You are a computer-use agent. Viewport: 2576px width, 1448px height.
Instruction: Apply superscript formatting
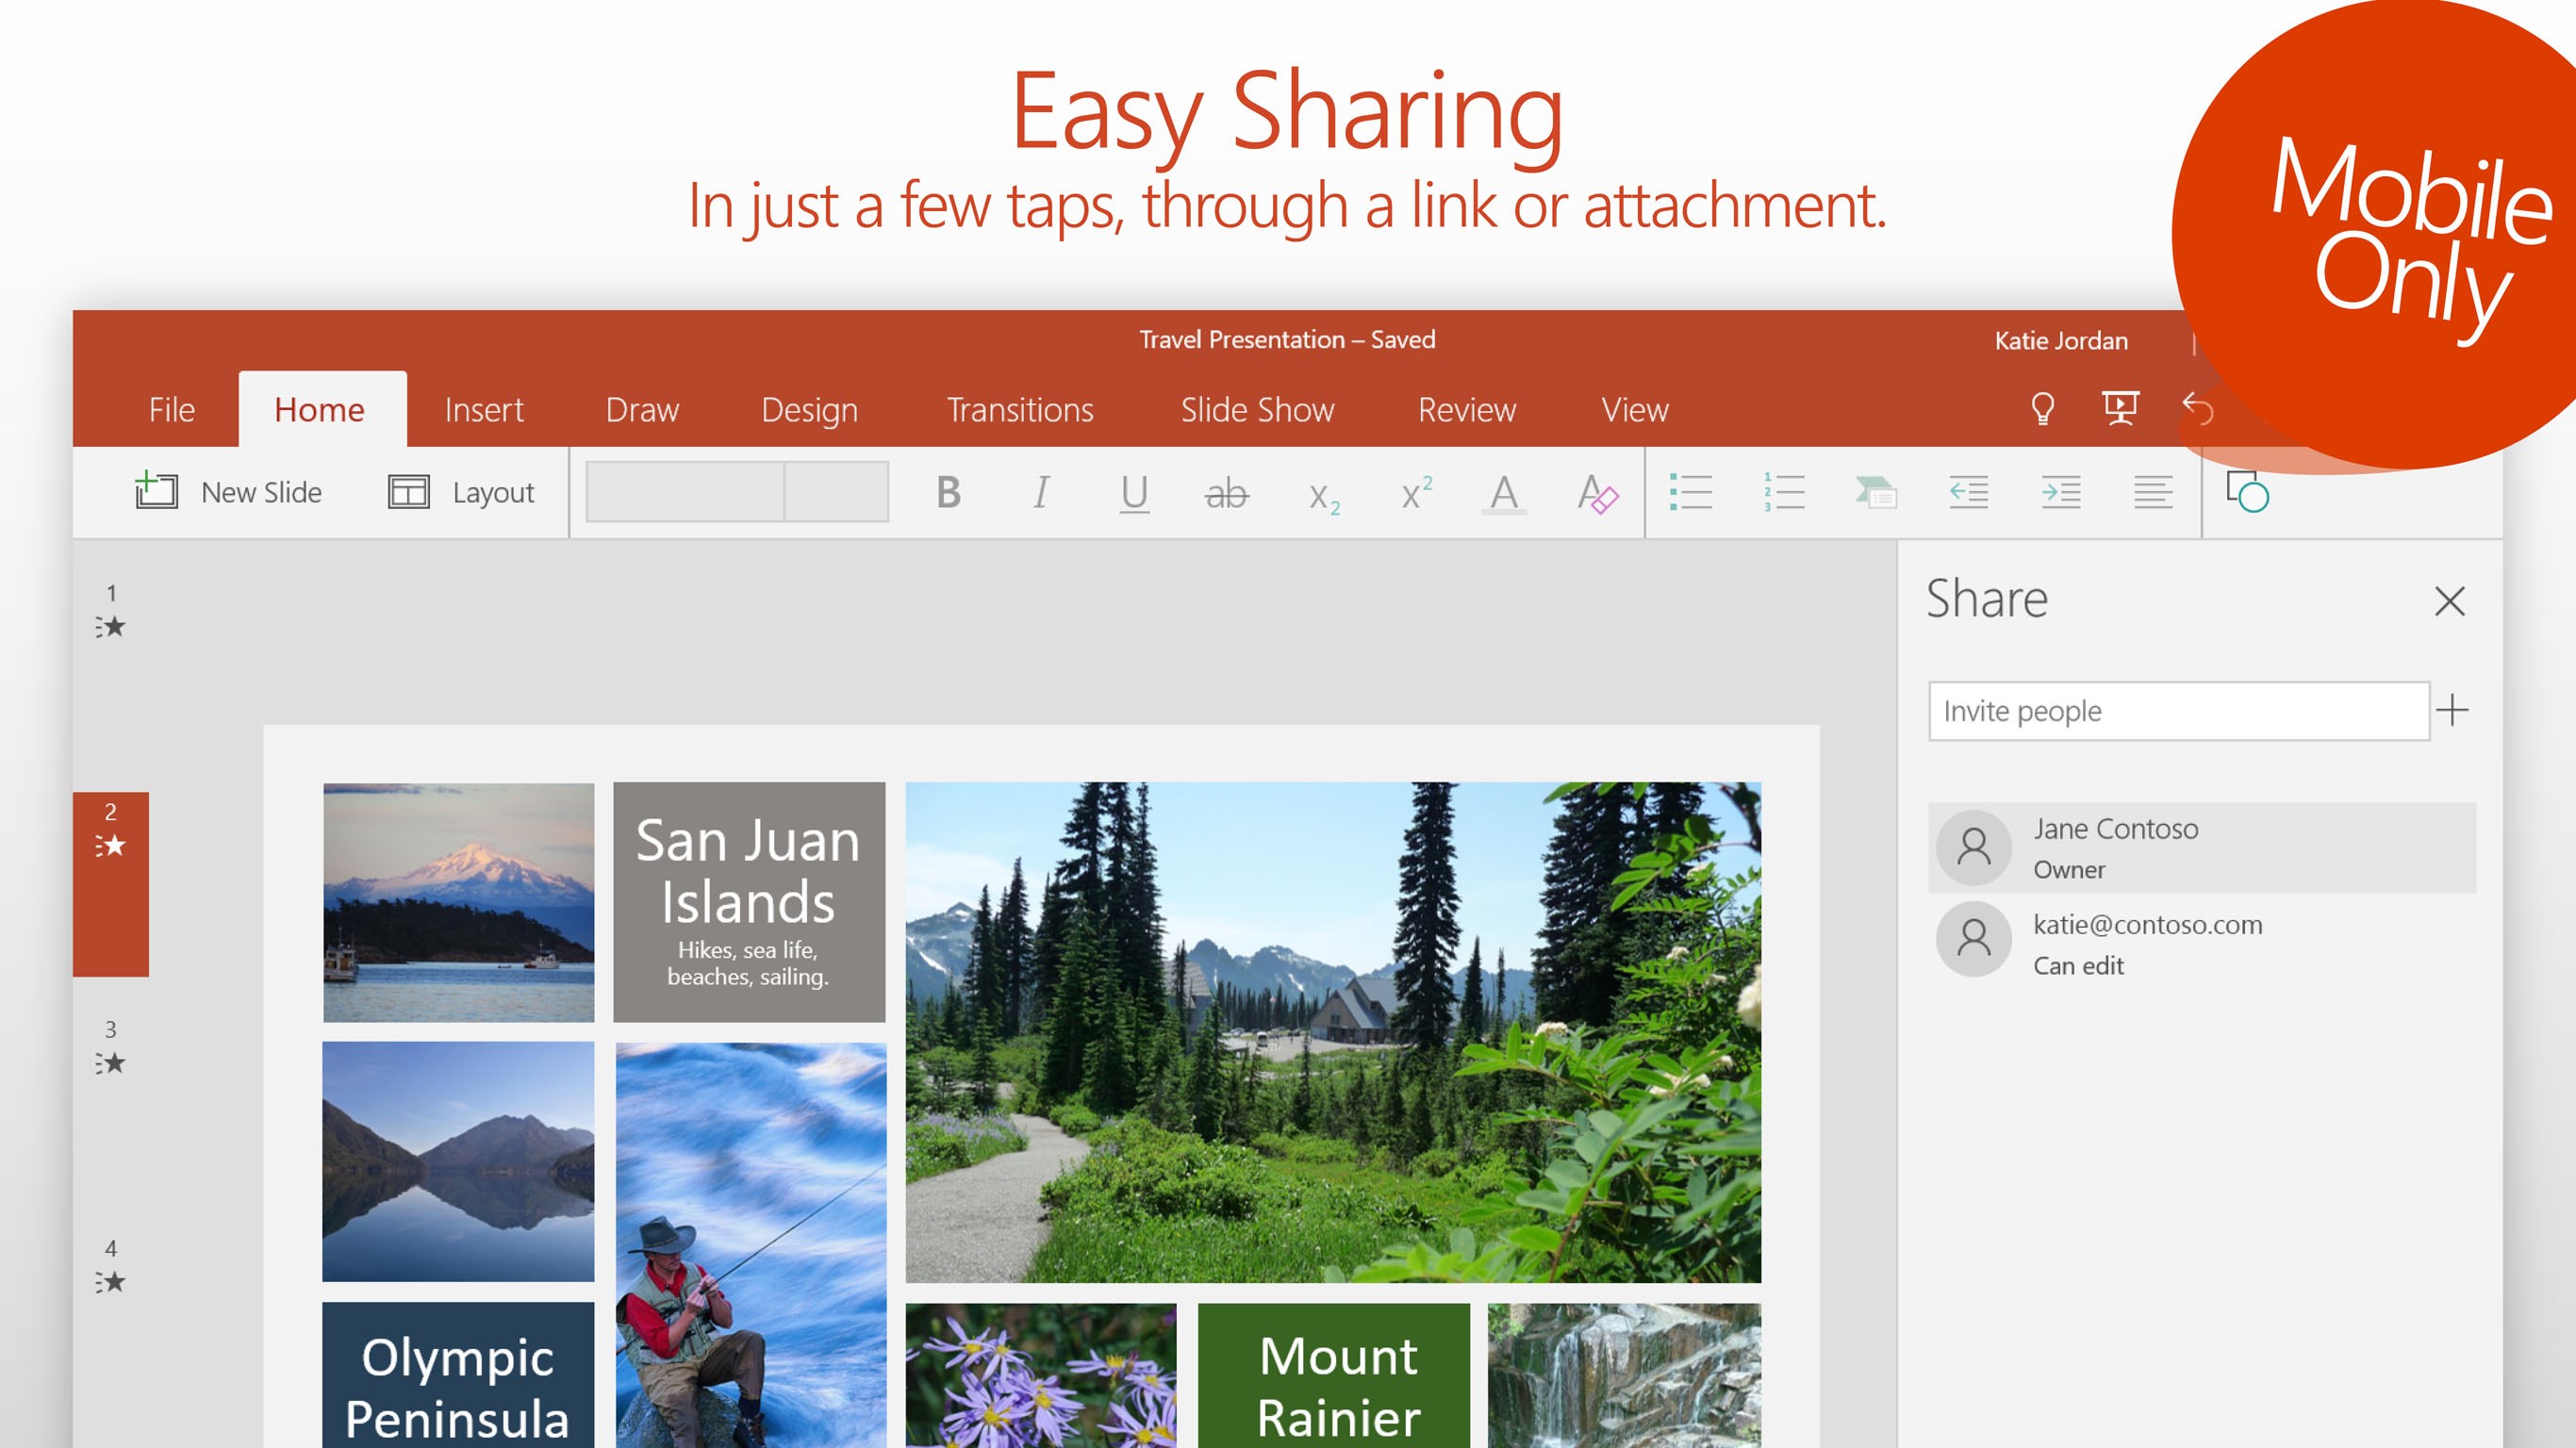point(1415,492)
